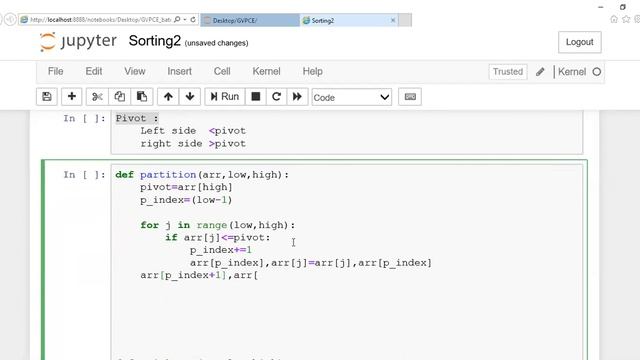Open cell type dropdown showing Code
640x360 pixels.
coord(351,97)
